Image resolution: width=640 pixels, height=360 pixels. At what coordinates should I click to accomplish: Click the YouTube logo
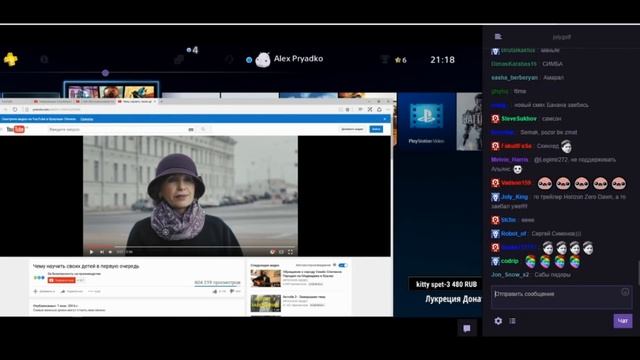click(16, 129)
